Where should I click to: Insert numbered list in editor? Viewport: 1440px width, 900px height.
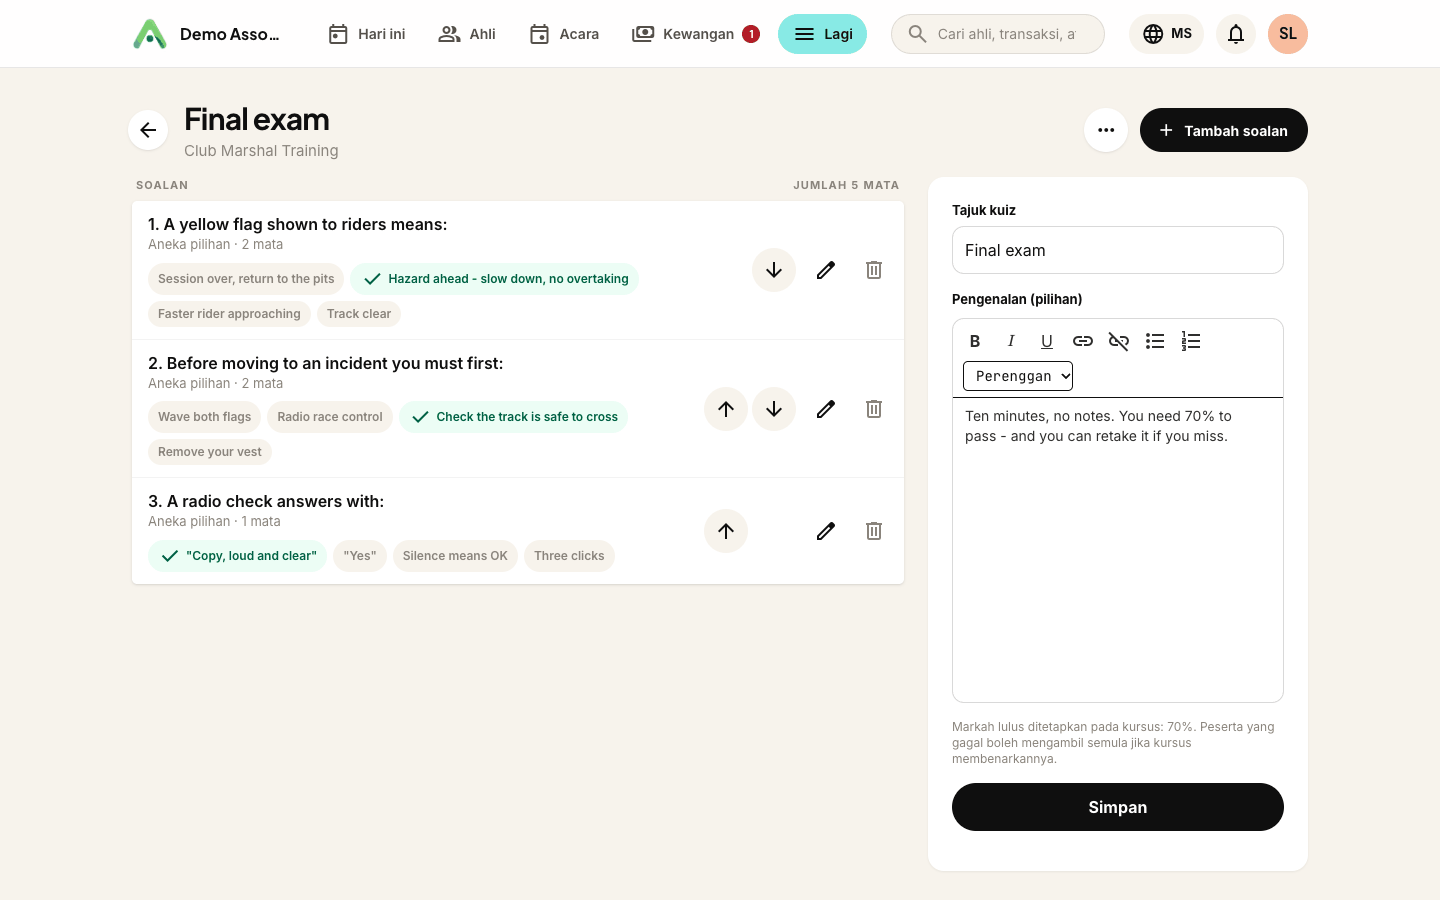1191,341
